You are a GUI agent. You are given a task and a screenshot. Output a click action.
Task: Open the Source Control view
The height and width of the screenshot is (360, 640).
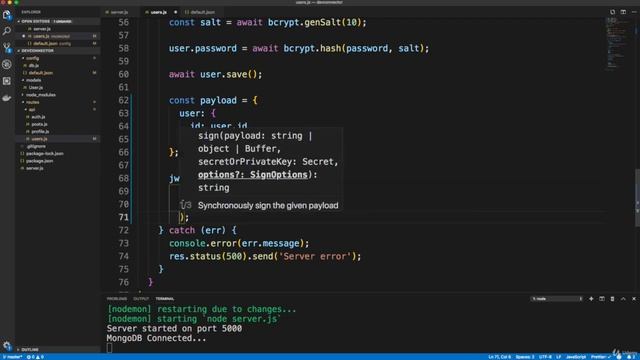(7, 48)
